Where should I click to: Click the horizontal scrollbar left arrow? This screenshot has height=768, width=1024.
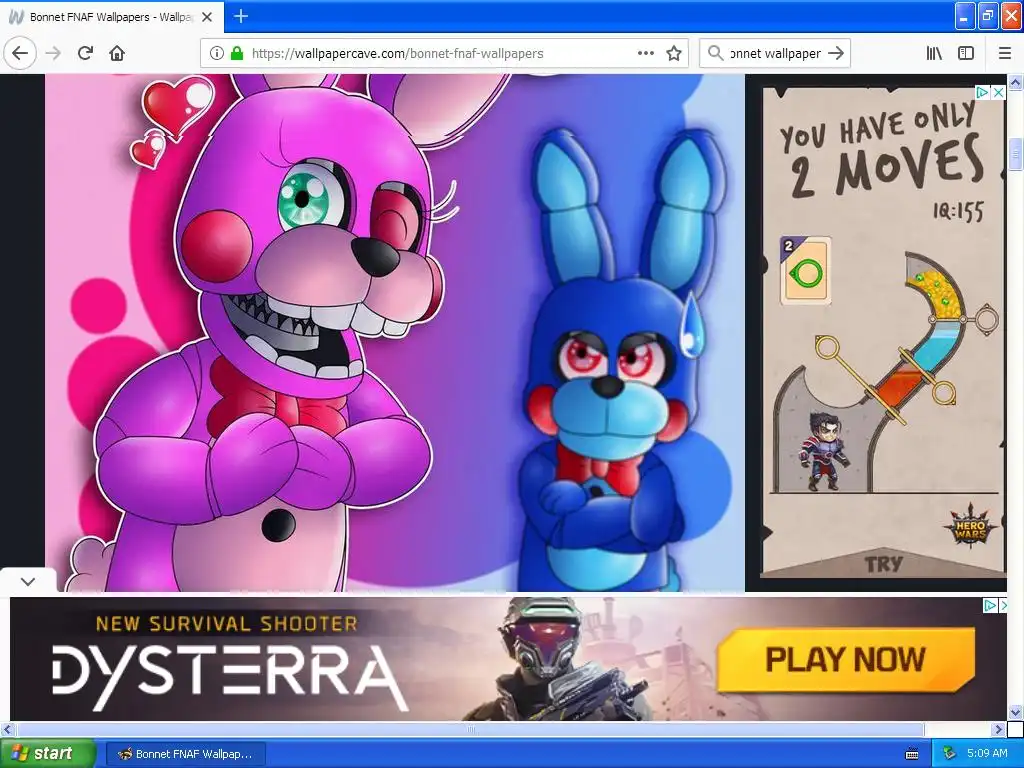pyautogui.click(x=8, y=729)
